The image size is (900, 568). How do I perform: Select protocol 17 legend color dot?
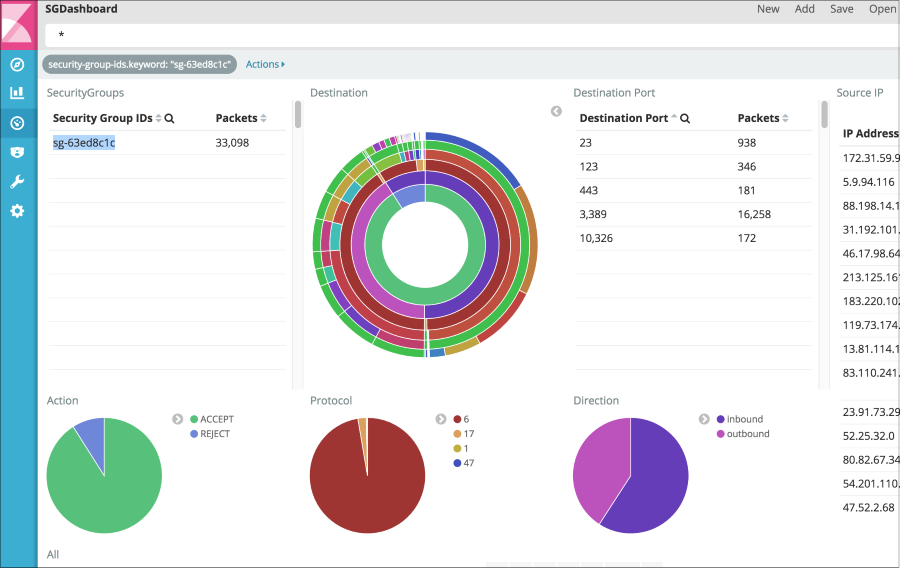click(x=457, y=434)
